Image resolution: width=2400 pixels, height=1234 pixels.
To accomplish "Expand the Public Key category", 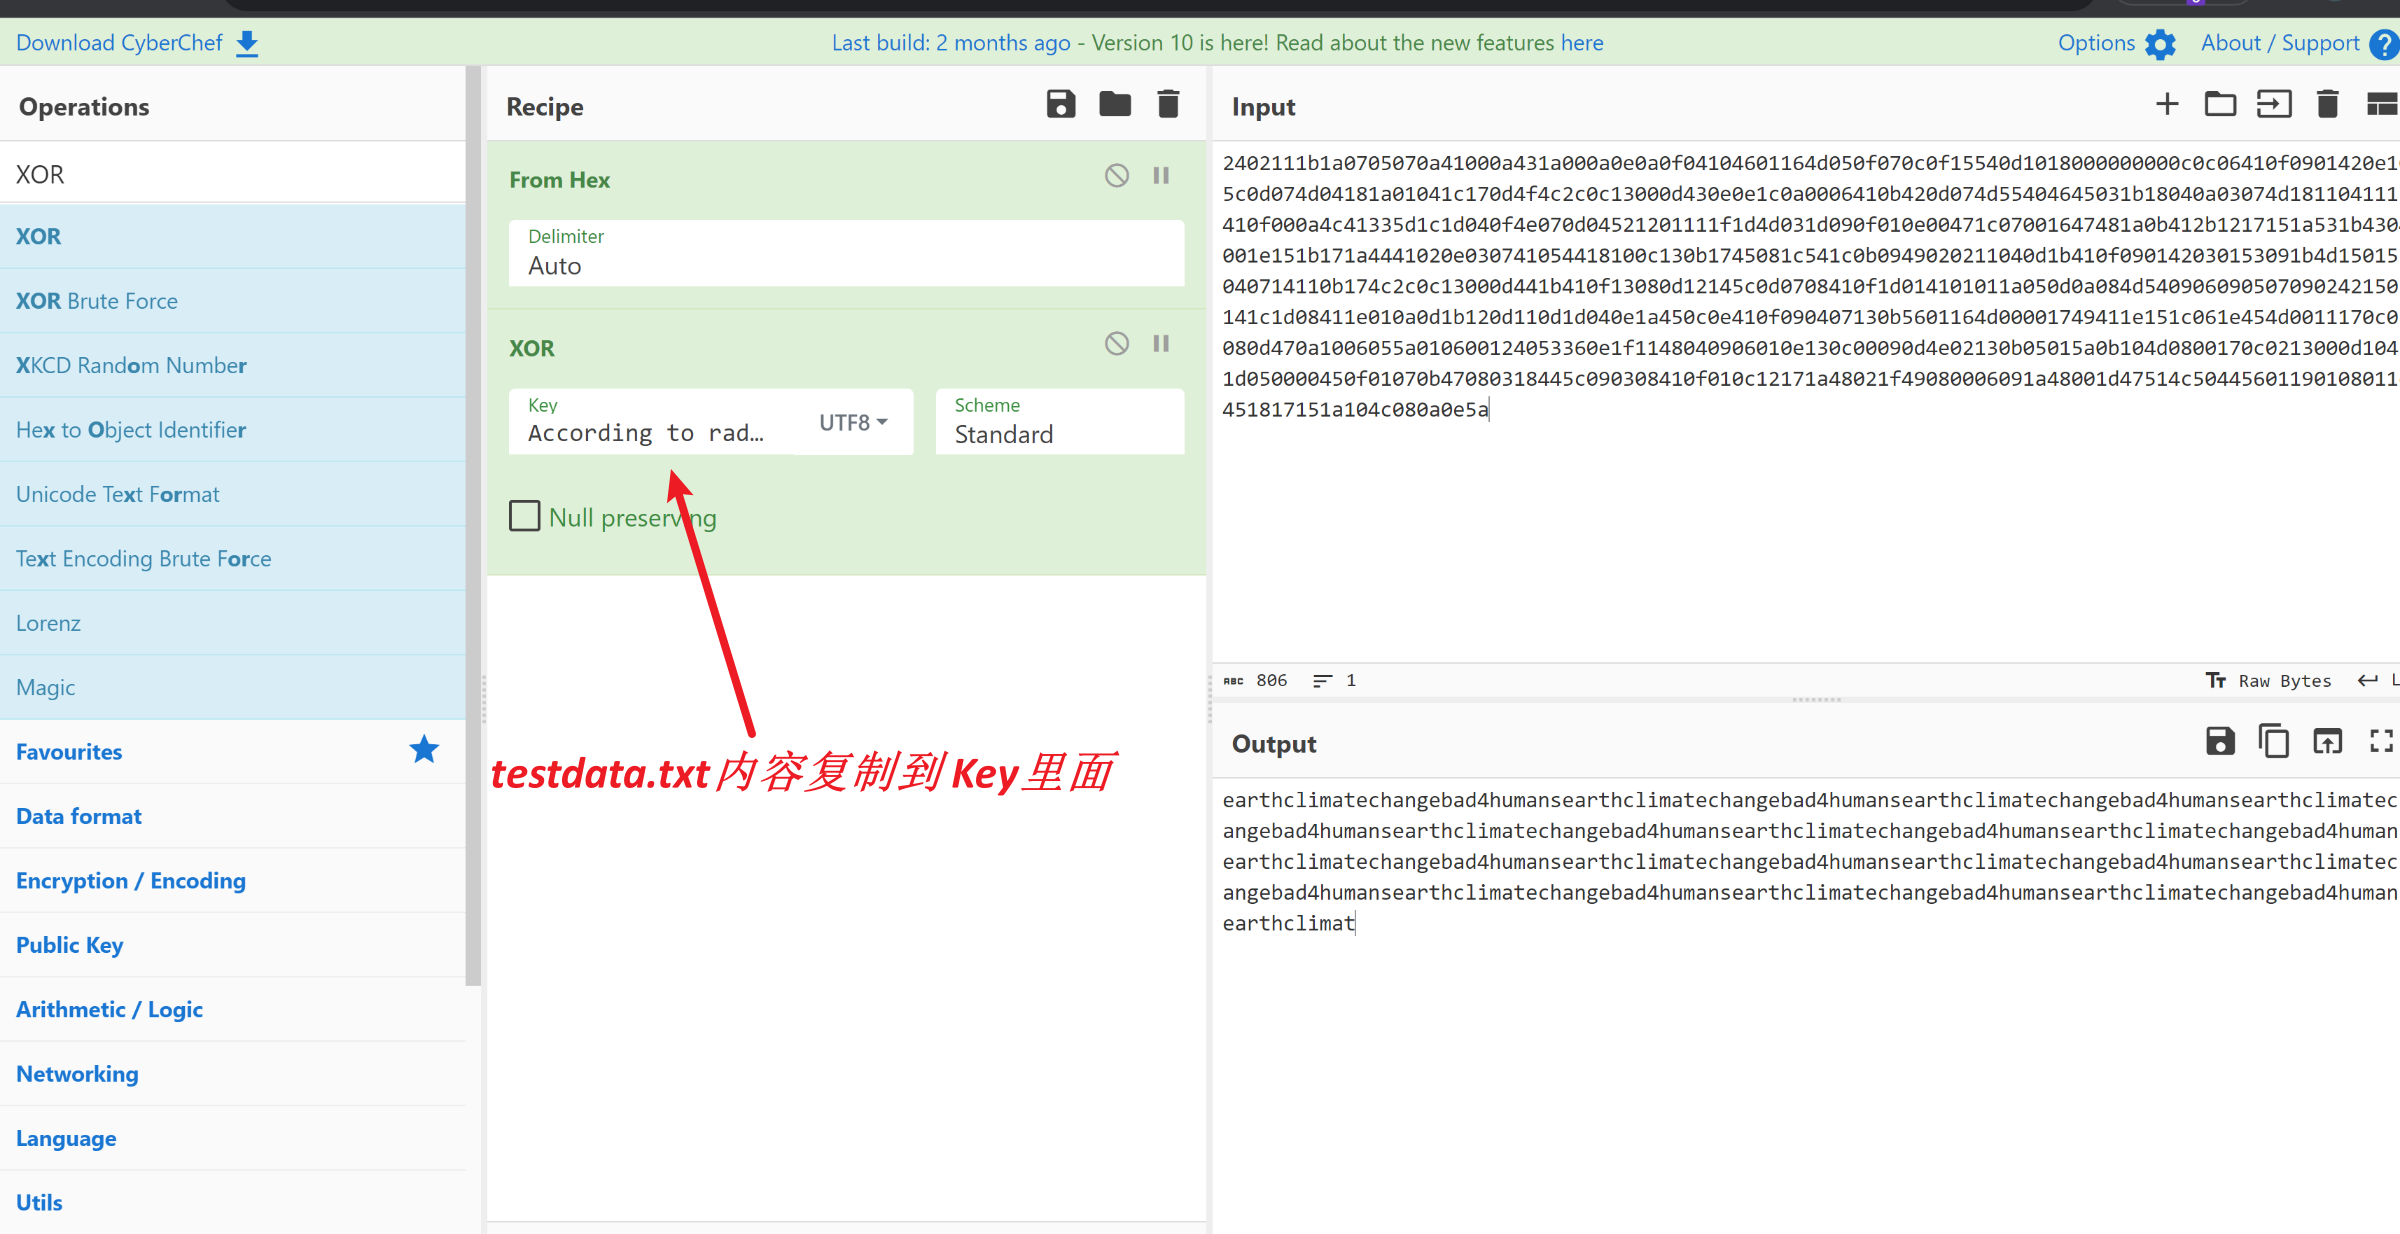I will coord(233,945).
